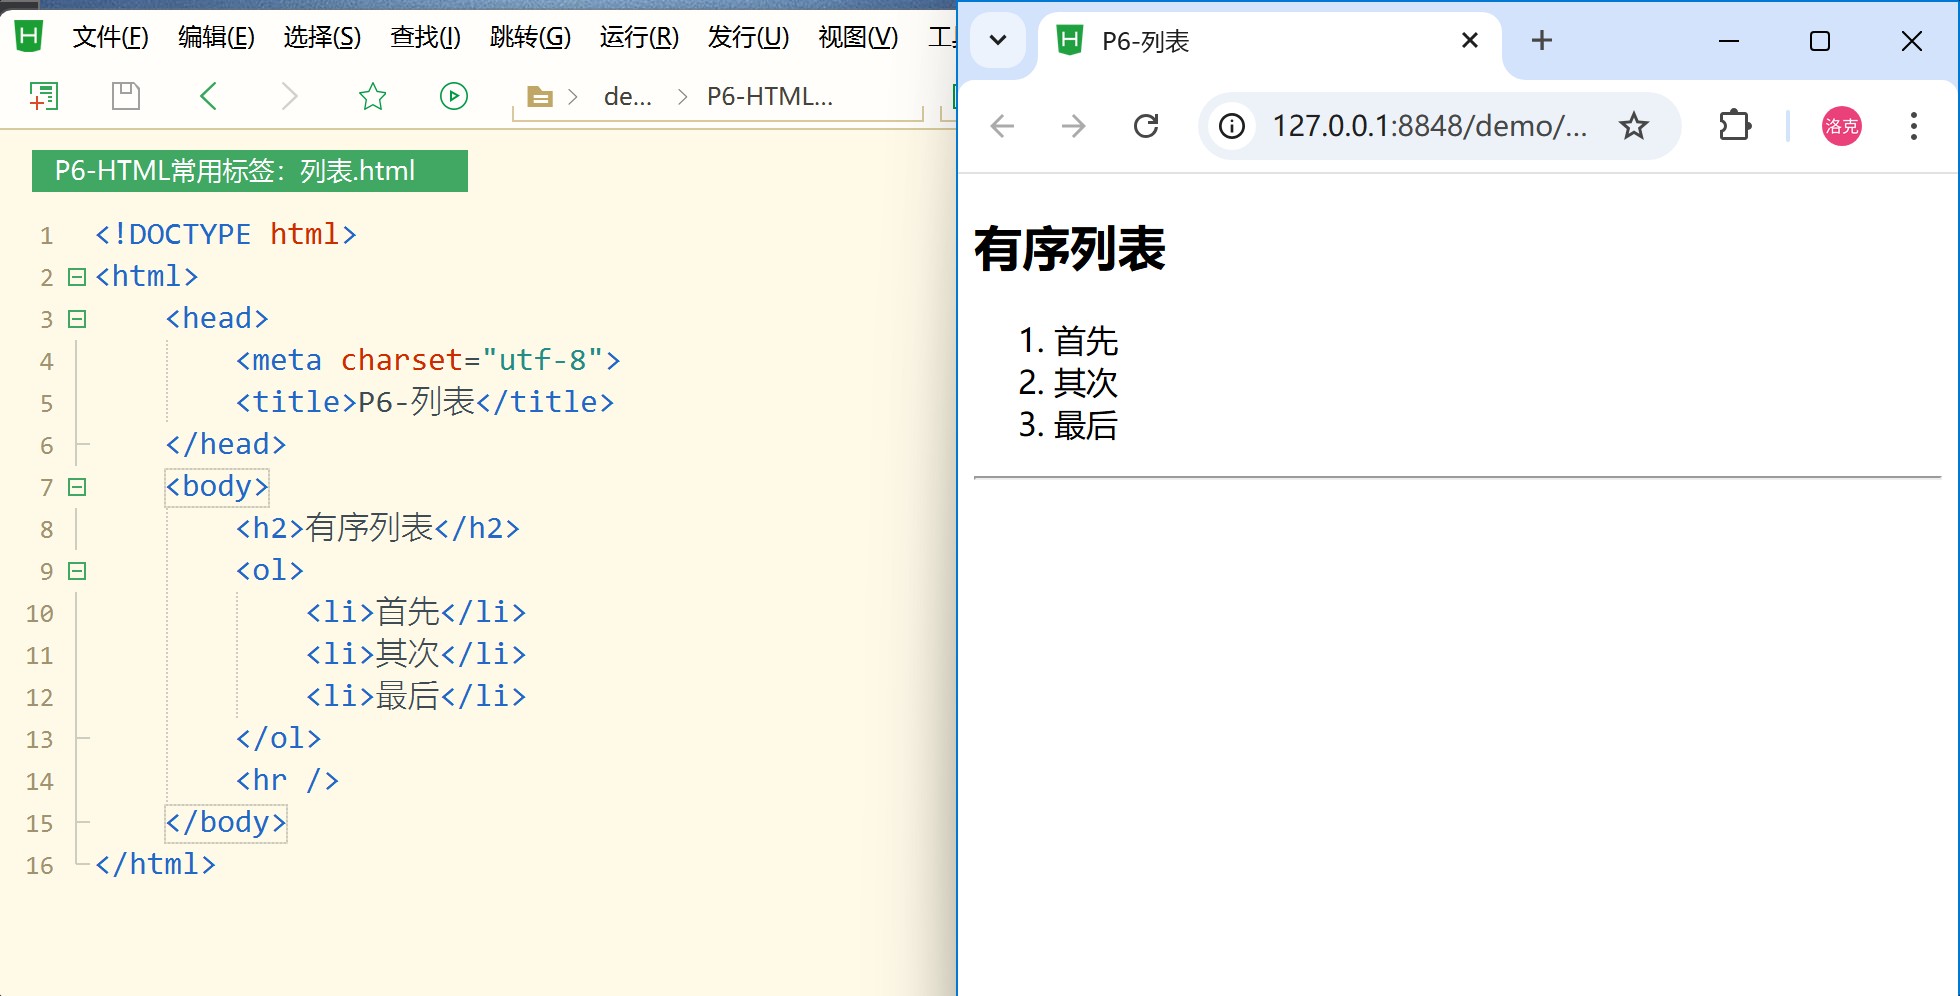Collapse the html tag fold on line 2
The image size is (1960, 996).
click(x=77, y=277)
